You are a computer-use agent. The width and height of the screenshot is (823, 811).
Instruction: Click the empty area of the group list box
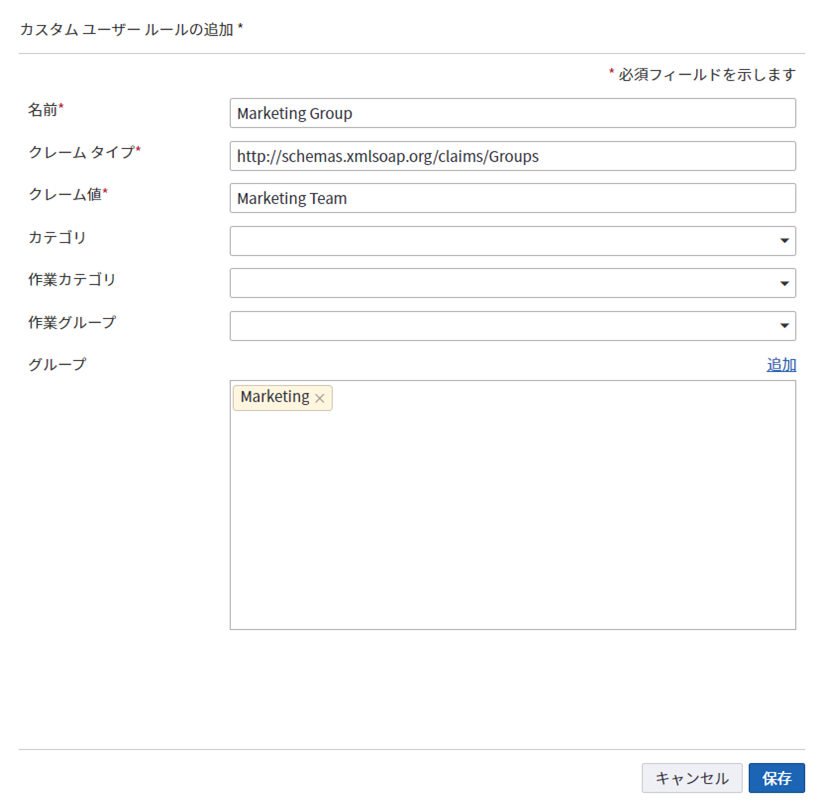pos(512,520)
